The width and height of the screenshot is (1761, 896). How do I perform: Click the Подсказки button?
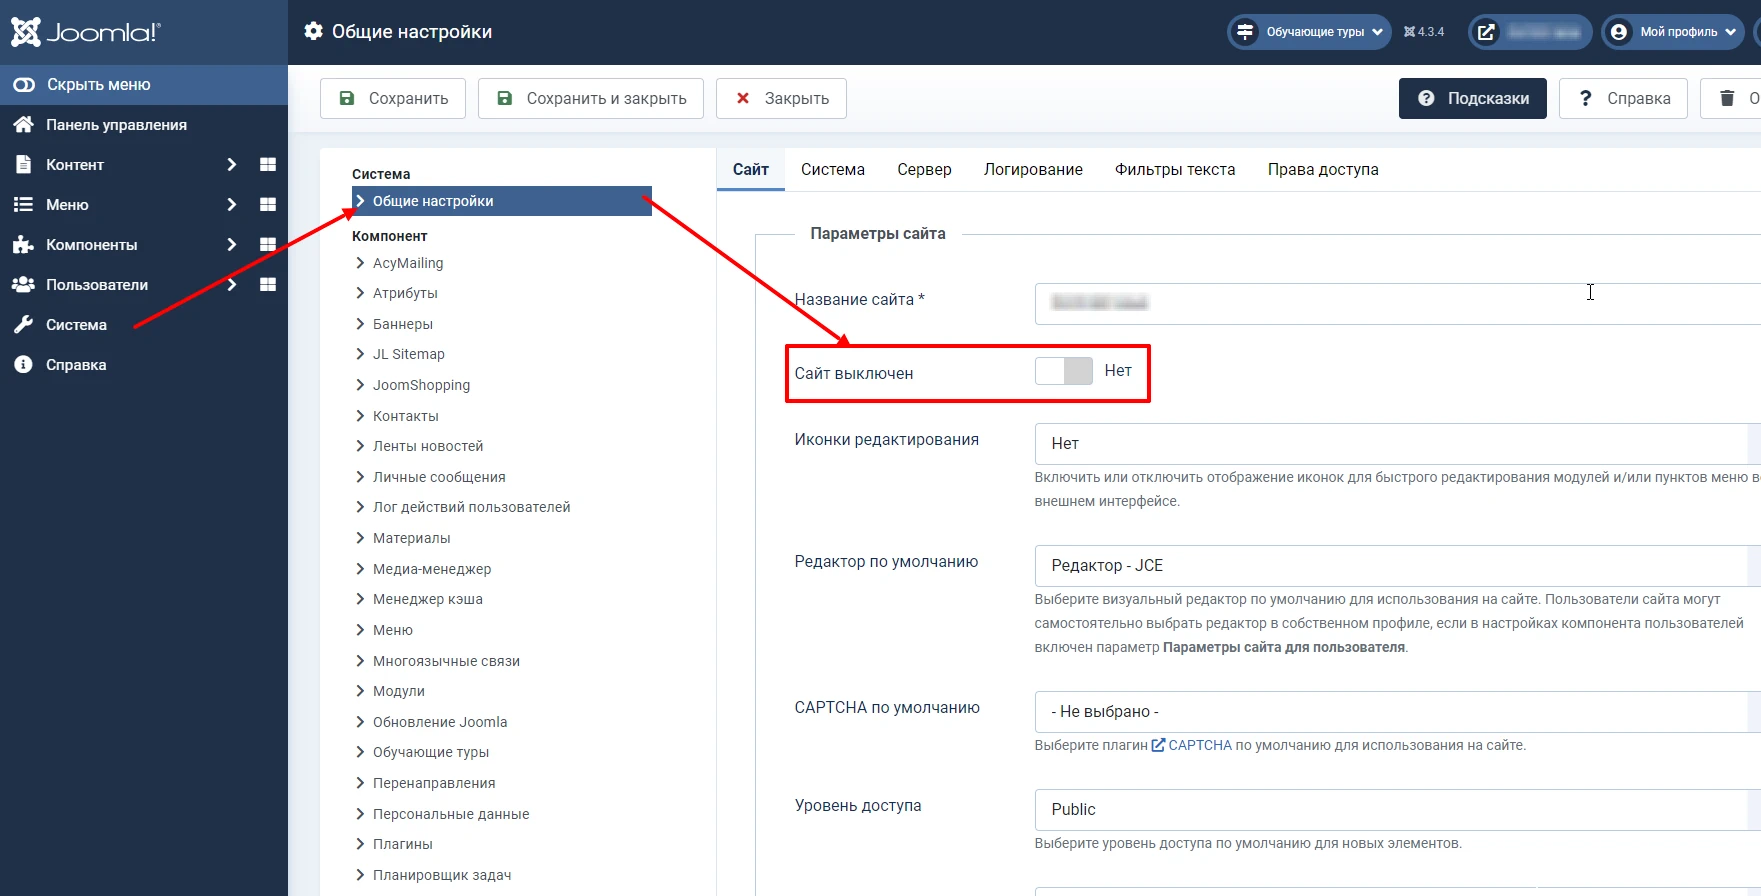tap(1473, 98)
